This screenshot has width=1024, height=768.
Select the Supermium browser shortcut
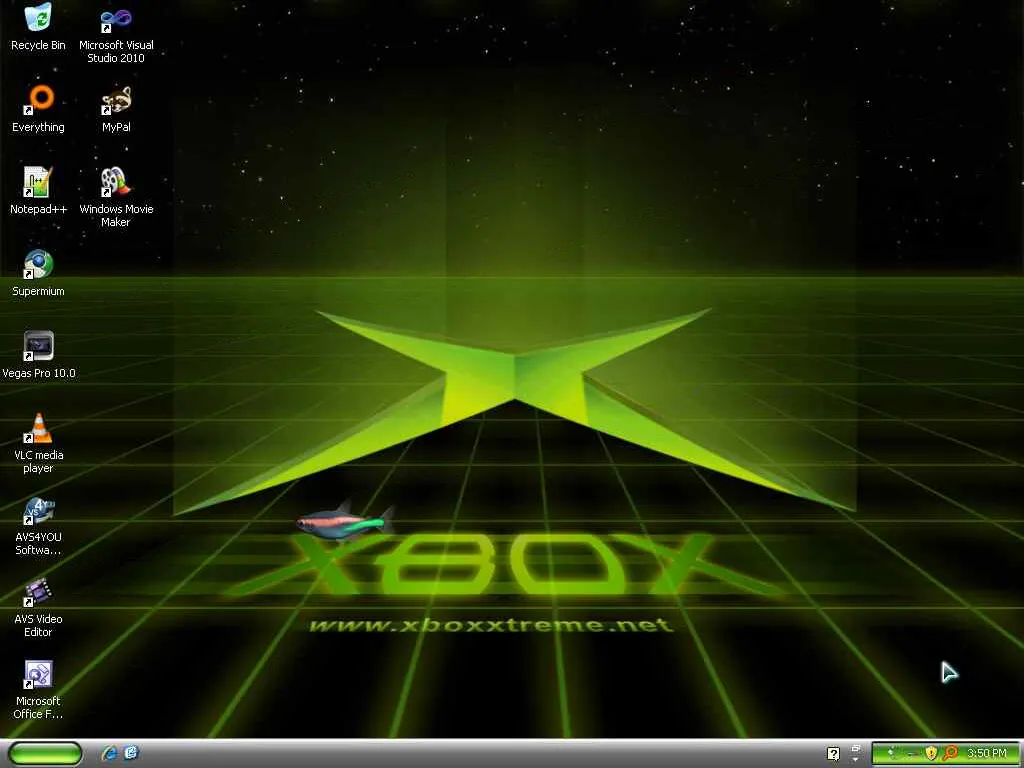(x=38, y=273)
